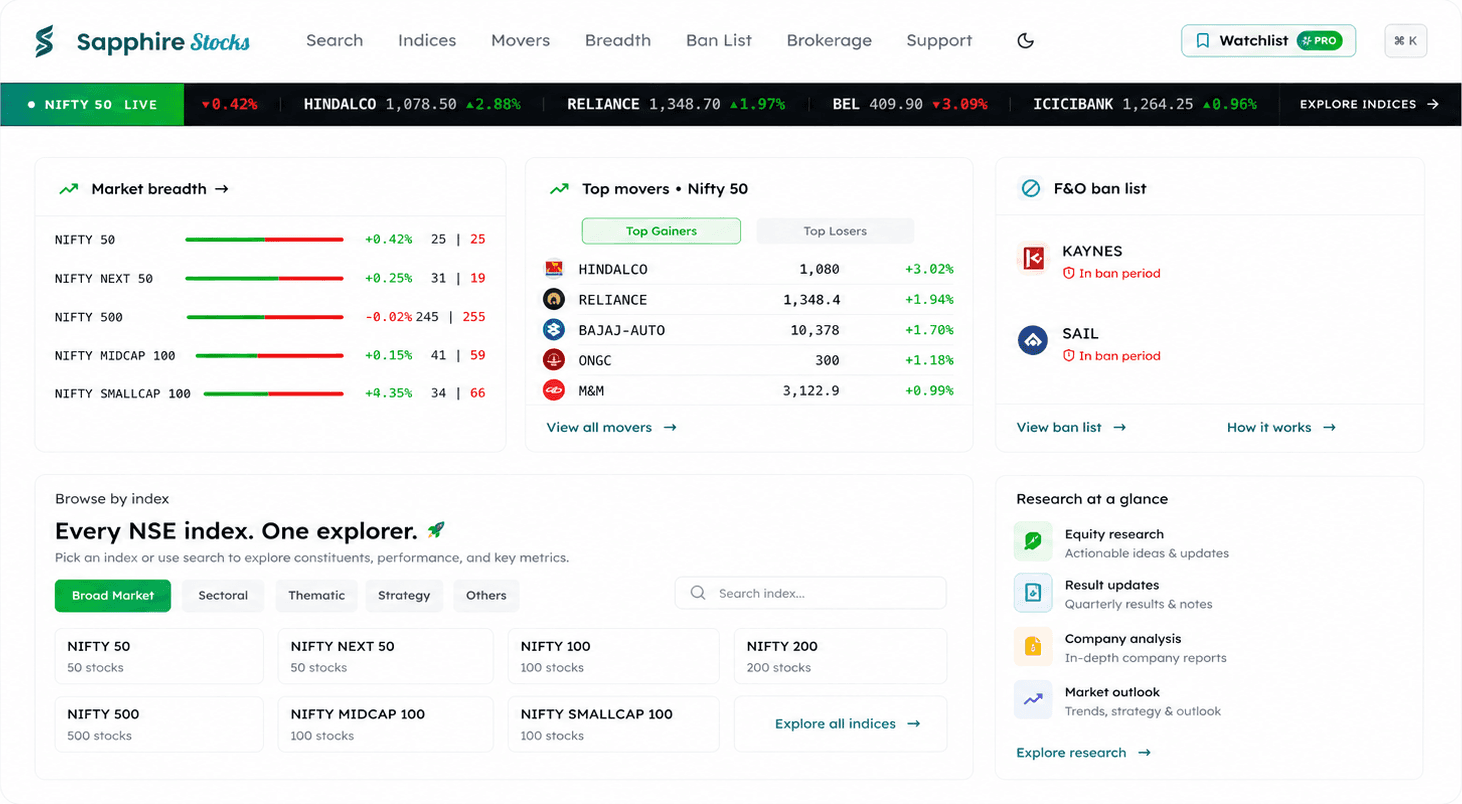Click the Market outlook chart icon

(1033, 700)
